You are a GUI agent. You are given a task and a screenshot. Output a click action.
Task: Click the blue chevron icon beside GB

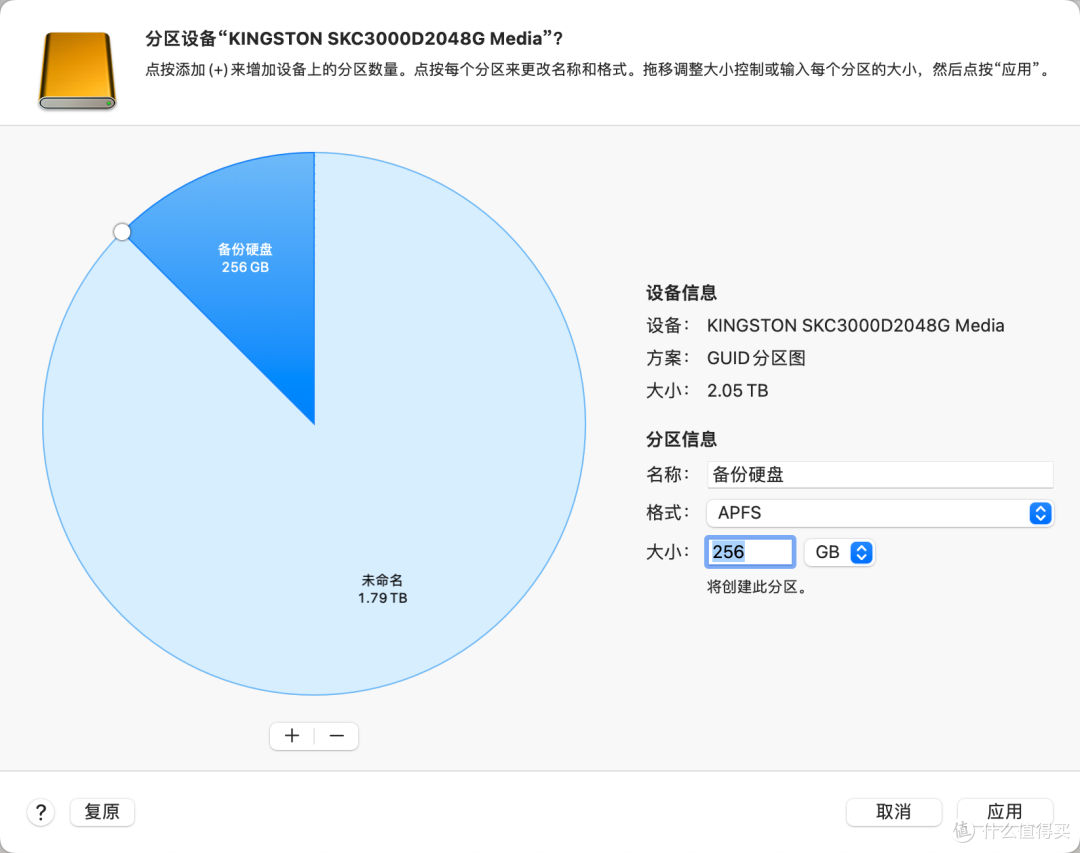pos(860,551)
